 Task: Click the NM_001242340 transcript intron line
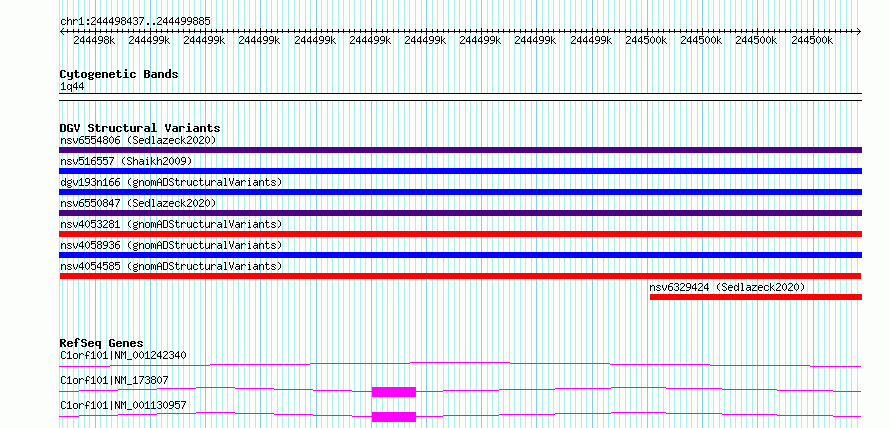[x=460, y=364]
